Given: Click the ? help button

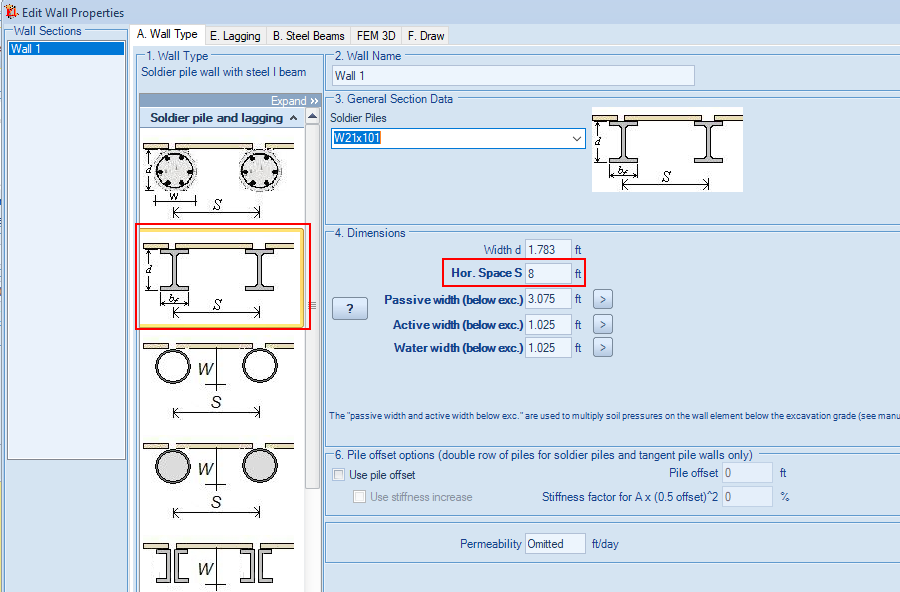Looking at the screenshot, I should 350,308.
